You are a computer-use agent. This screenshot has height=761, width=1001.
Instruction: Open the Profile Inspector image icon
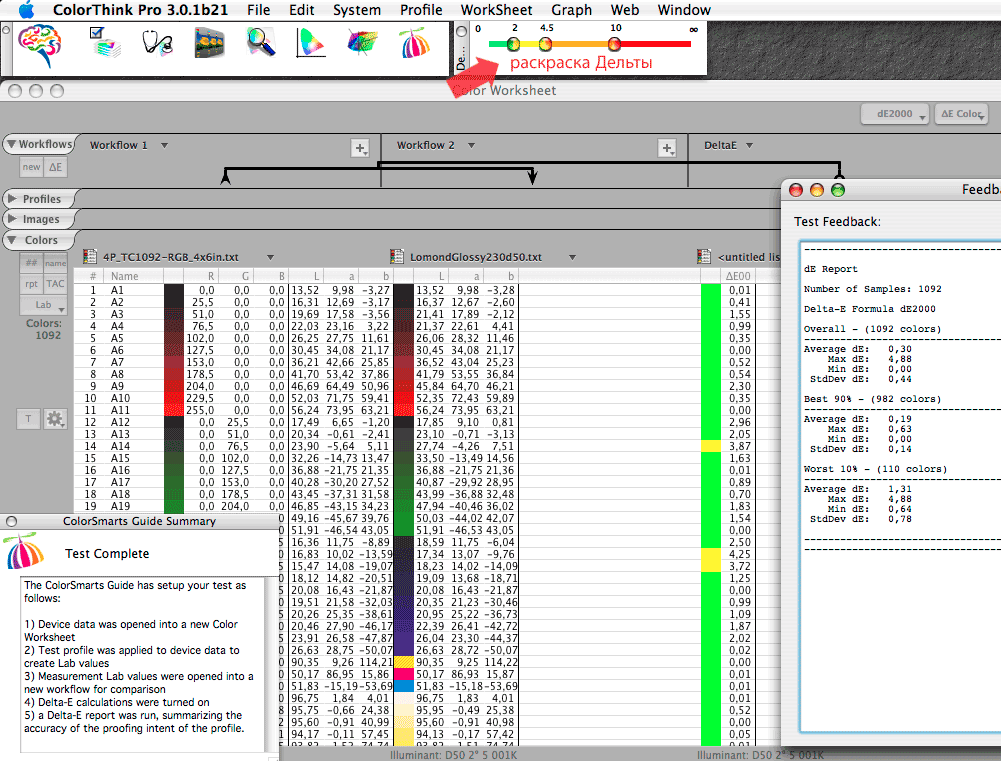tap(209, 43)
